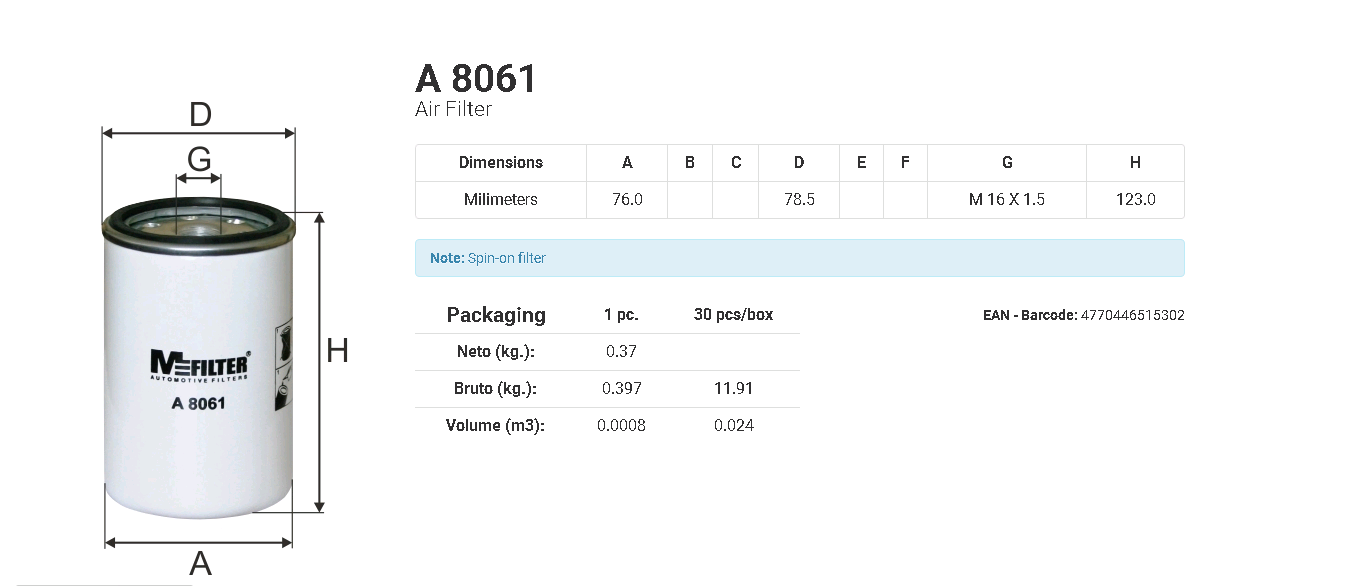This screenshot has width=1362, height=586.
Task: Click the 78.5 dimension value
Action: pyautogui.click(x=799, y=199)
